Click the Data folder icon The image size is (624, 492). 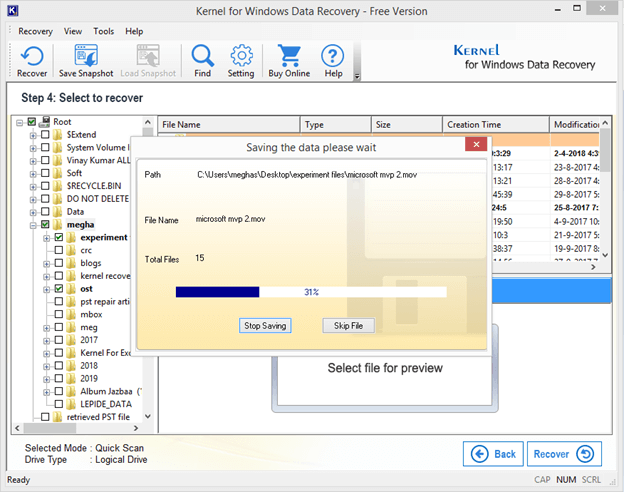[58, 211]
